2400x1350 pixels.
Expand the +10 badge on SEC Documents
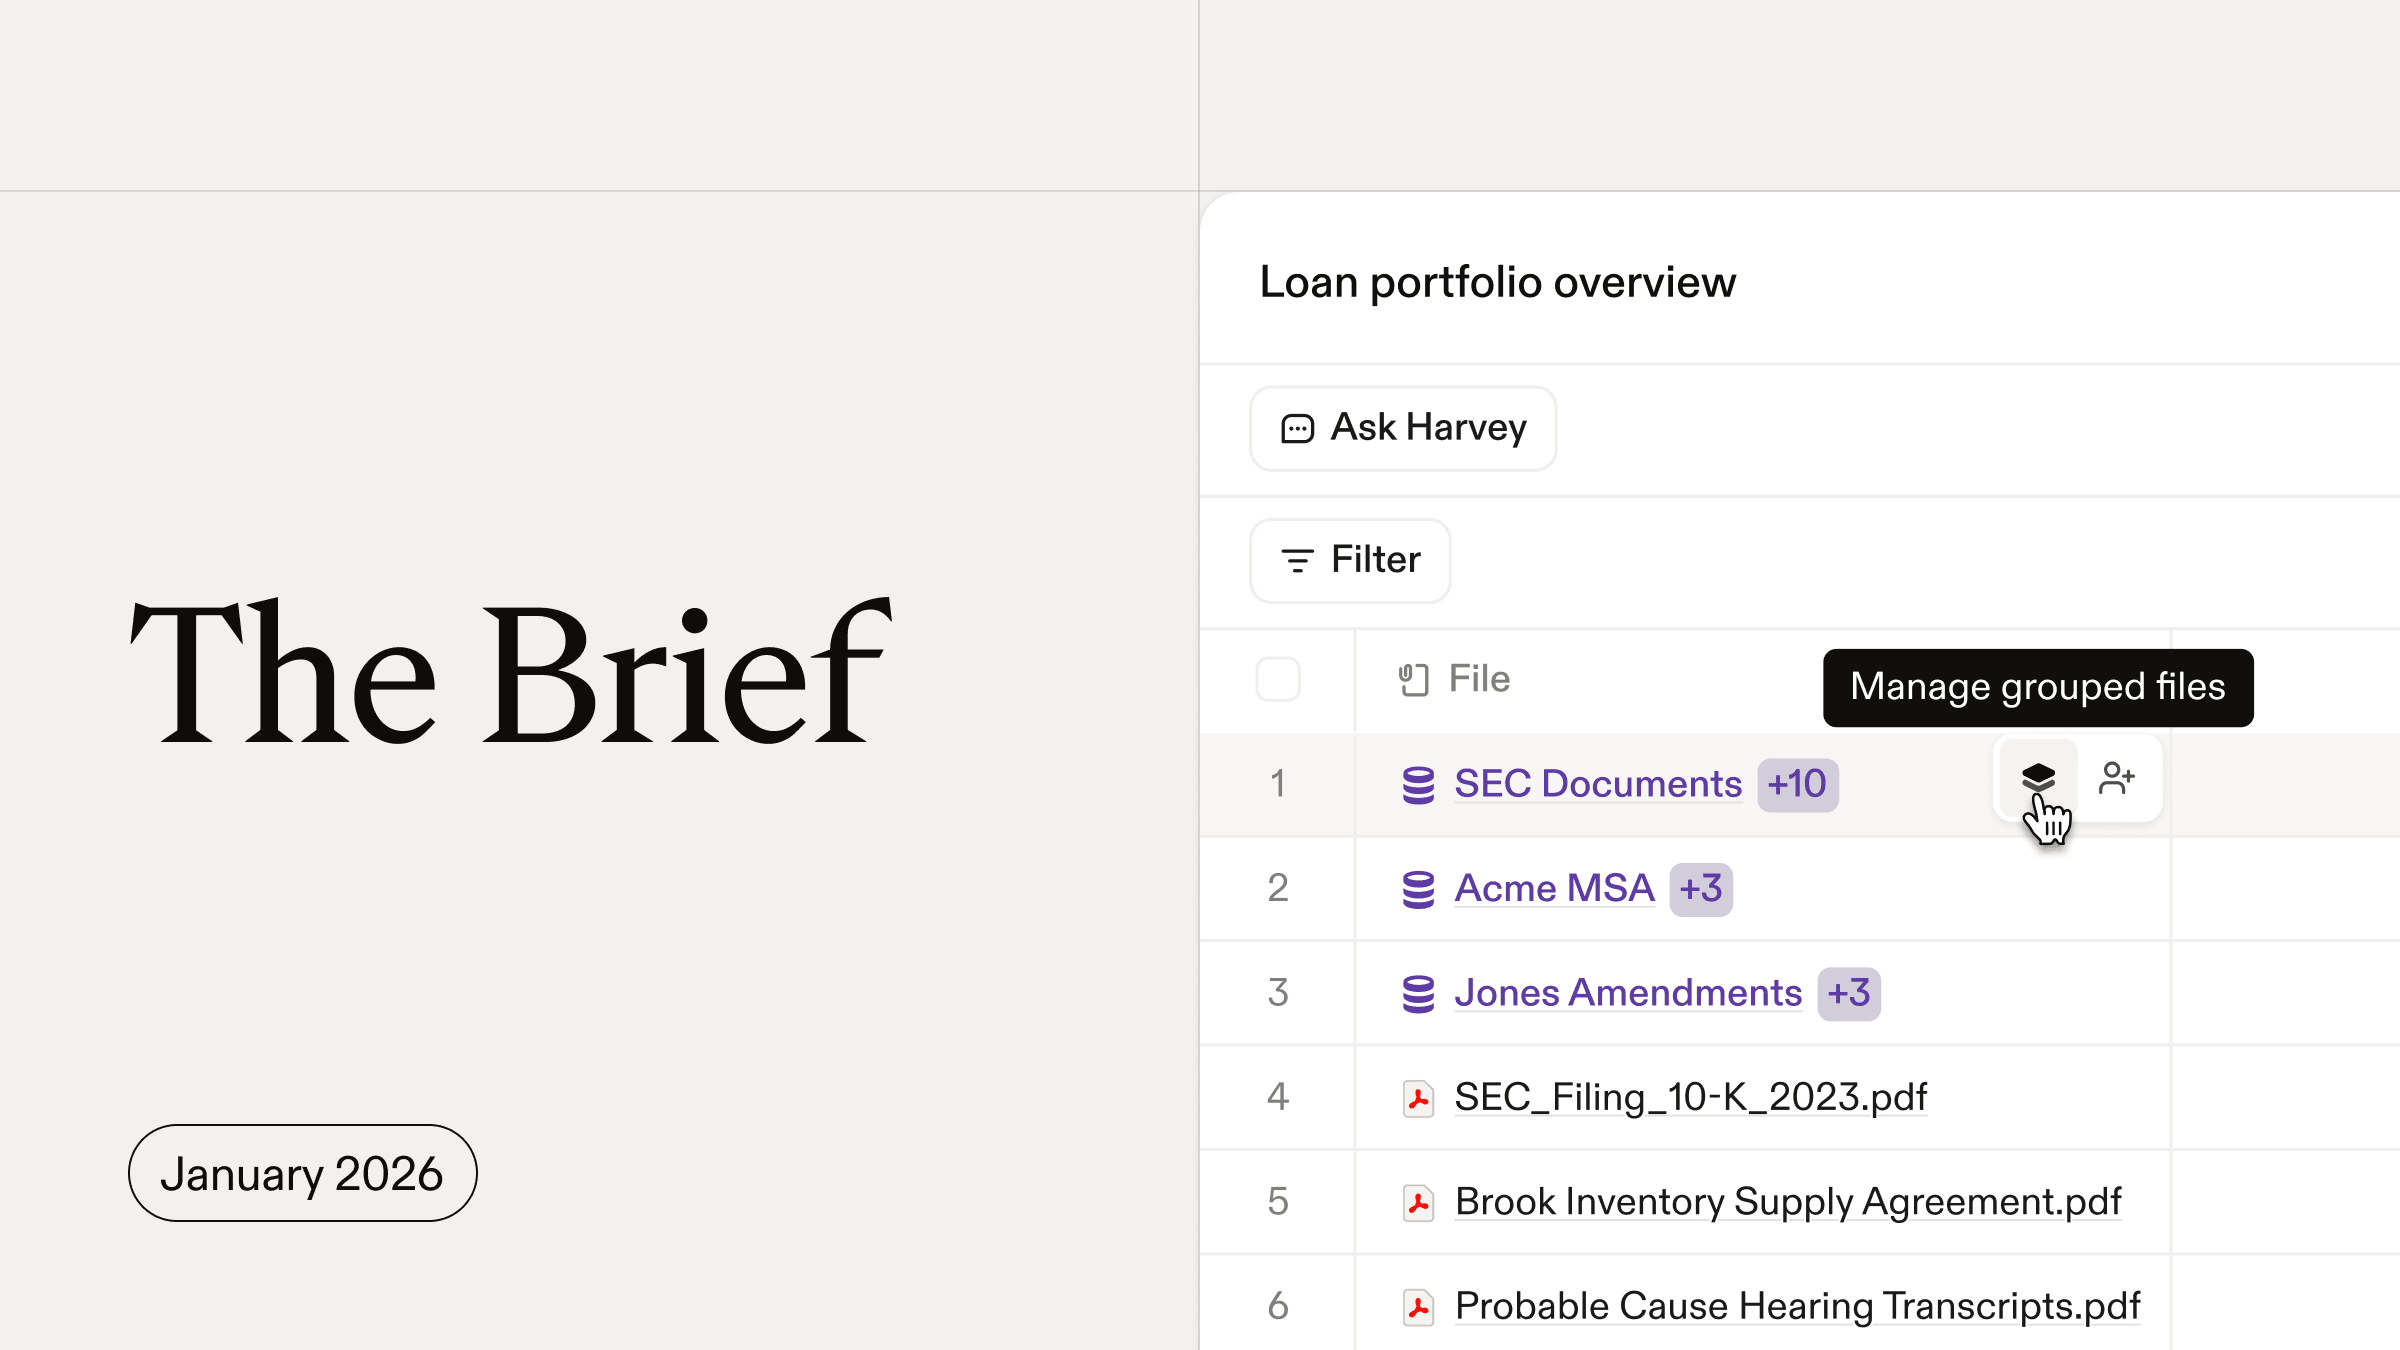1797,784
